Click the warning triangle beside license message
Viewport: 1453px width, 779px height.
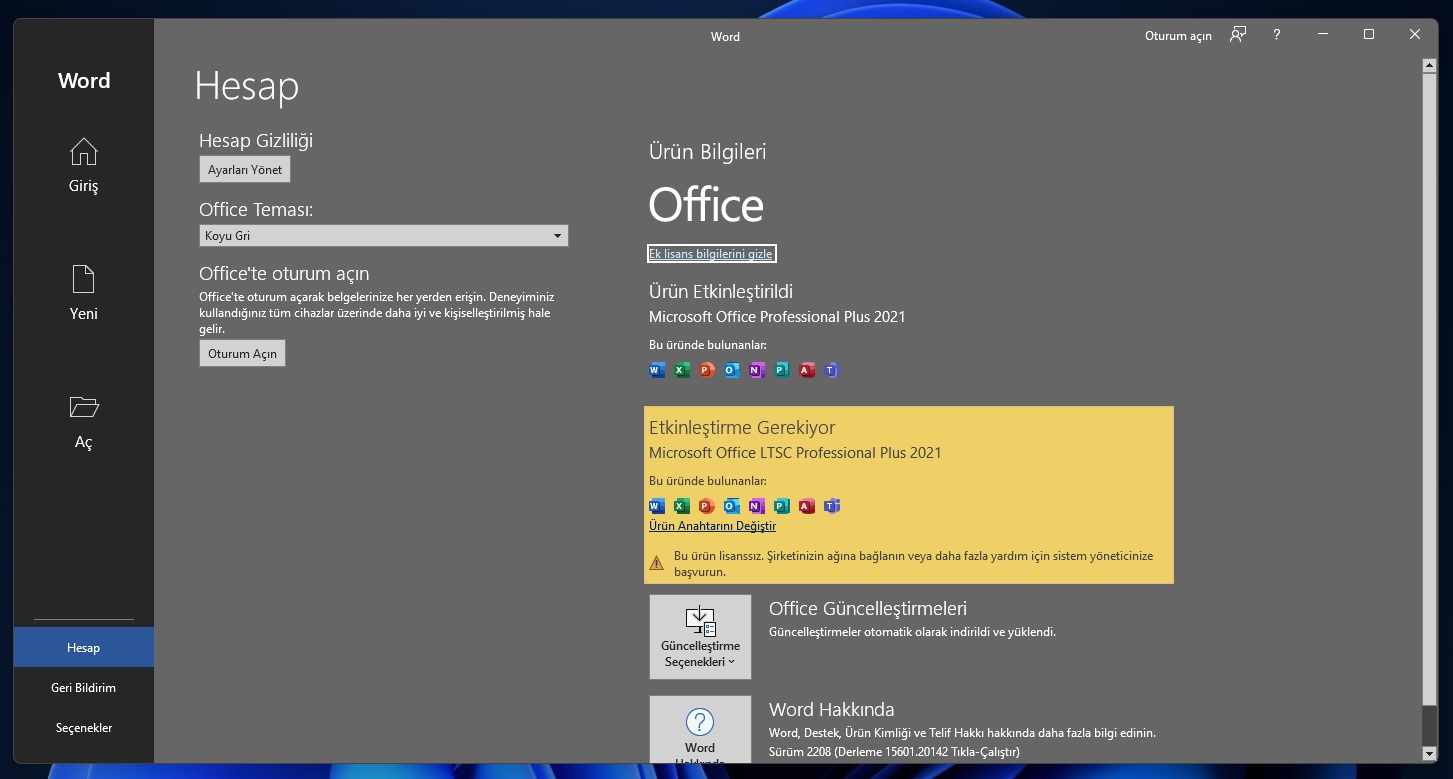656,563
